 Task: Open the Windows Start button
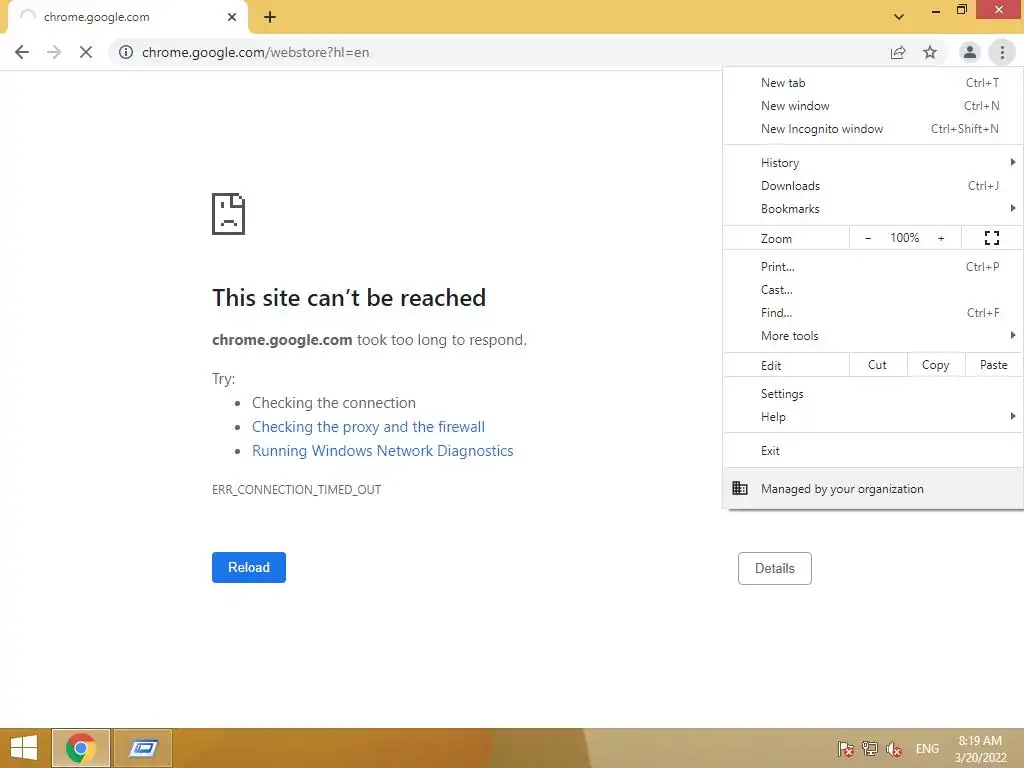pyautogui.click(x=24, y=748)
